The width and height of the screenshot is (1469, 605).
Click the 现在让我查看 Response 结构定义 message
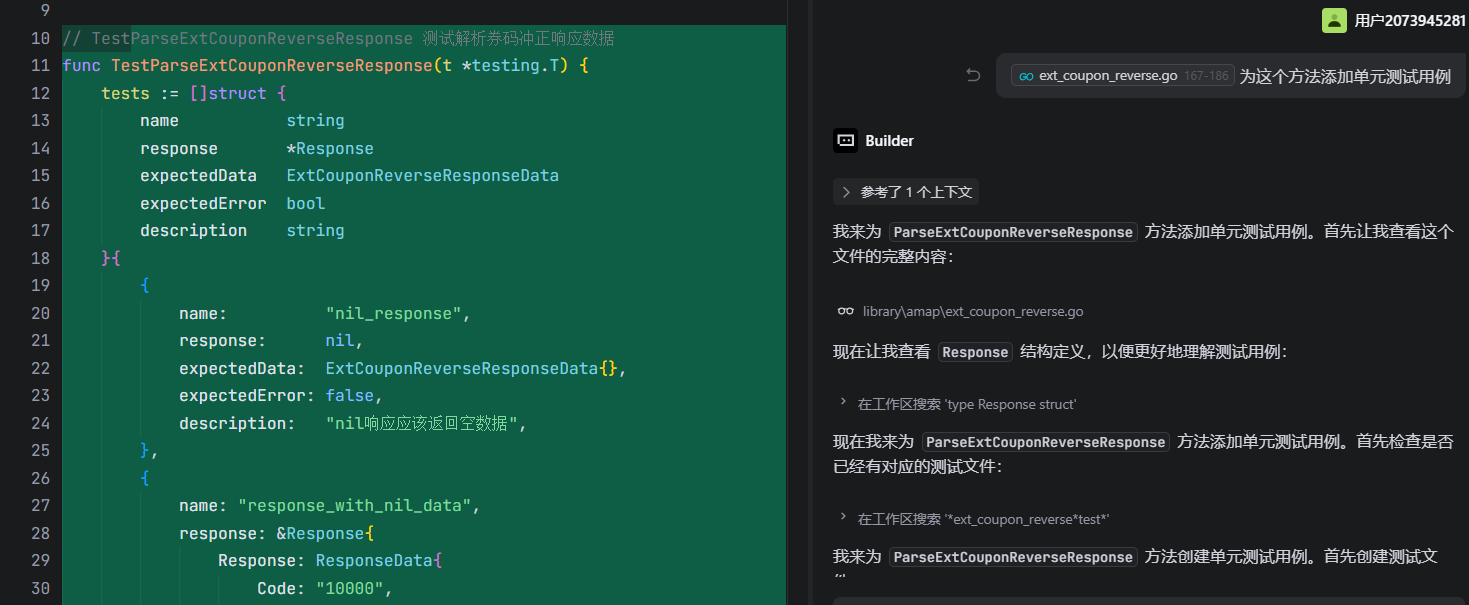pos(1060,352)
